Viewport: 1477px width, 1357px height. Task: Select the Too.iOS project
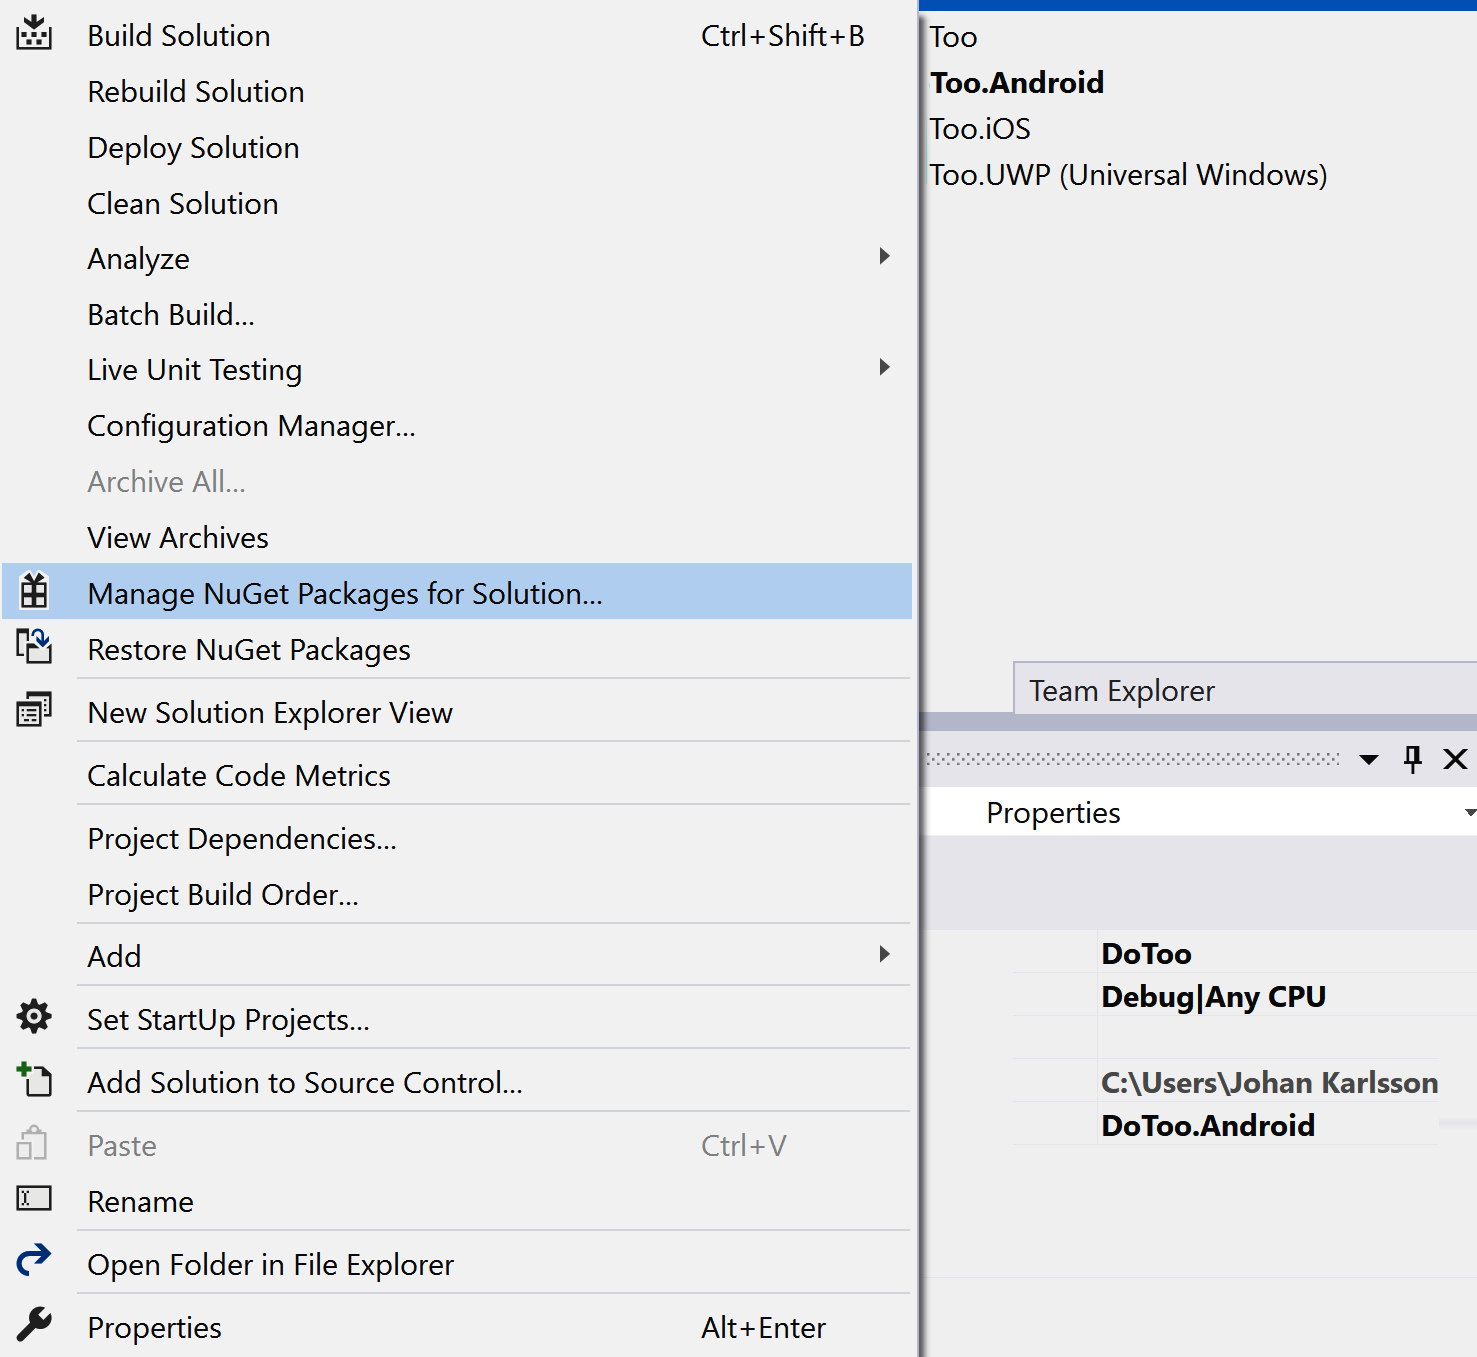(x=980, y=129)
